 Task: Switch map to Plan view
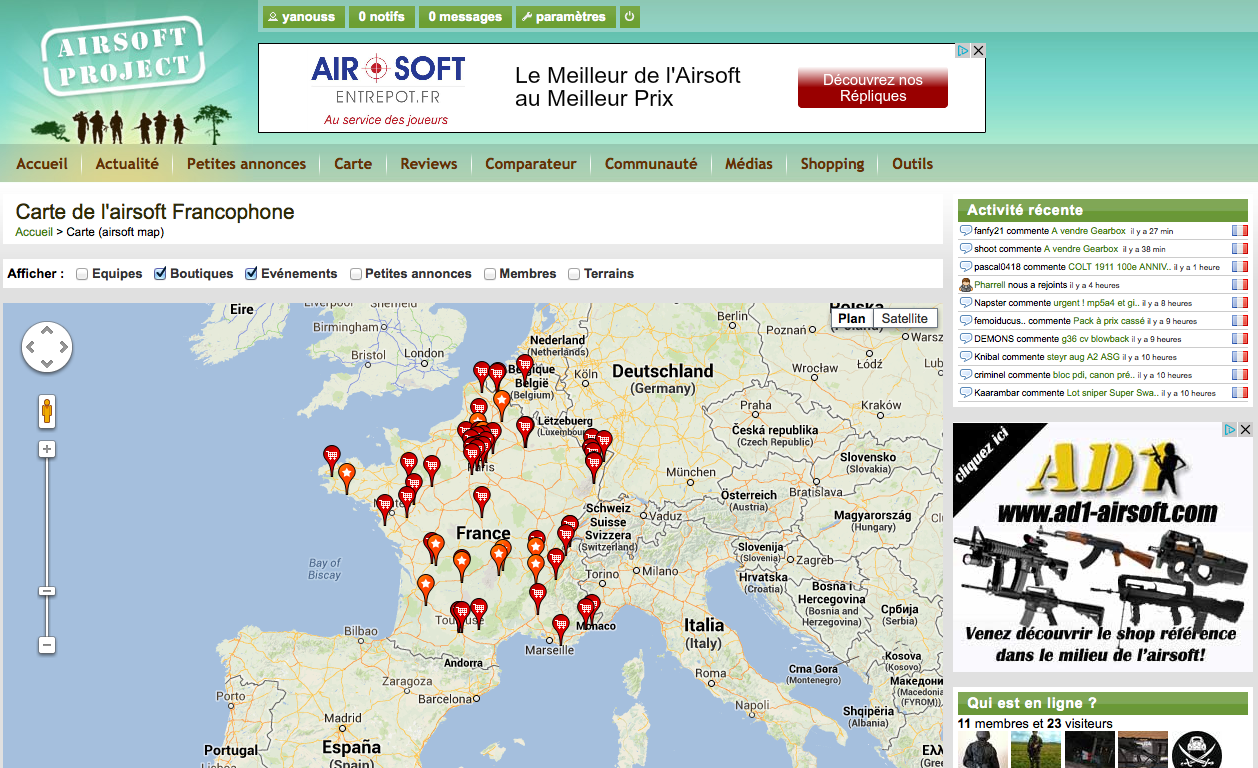pyautogui.click(x=852, y=318)
